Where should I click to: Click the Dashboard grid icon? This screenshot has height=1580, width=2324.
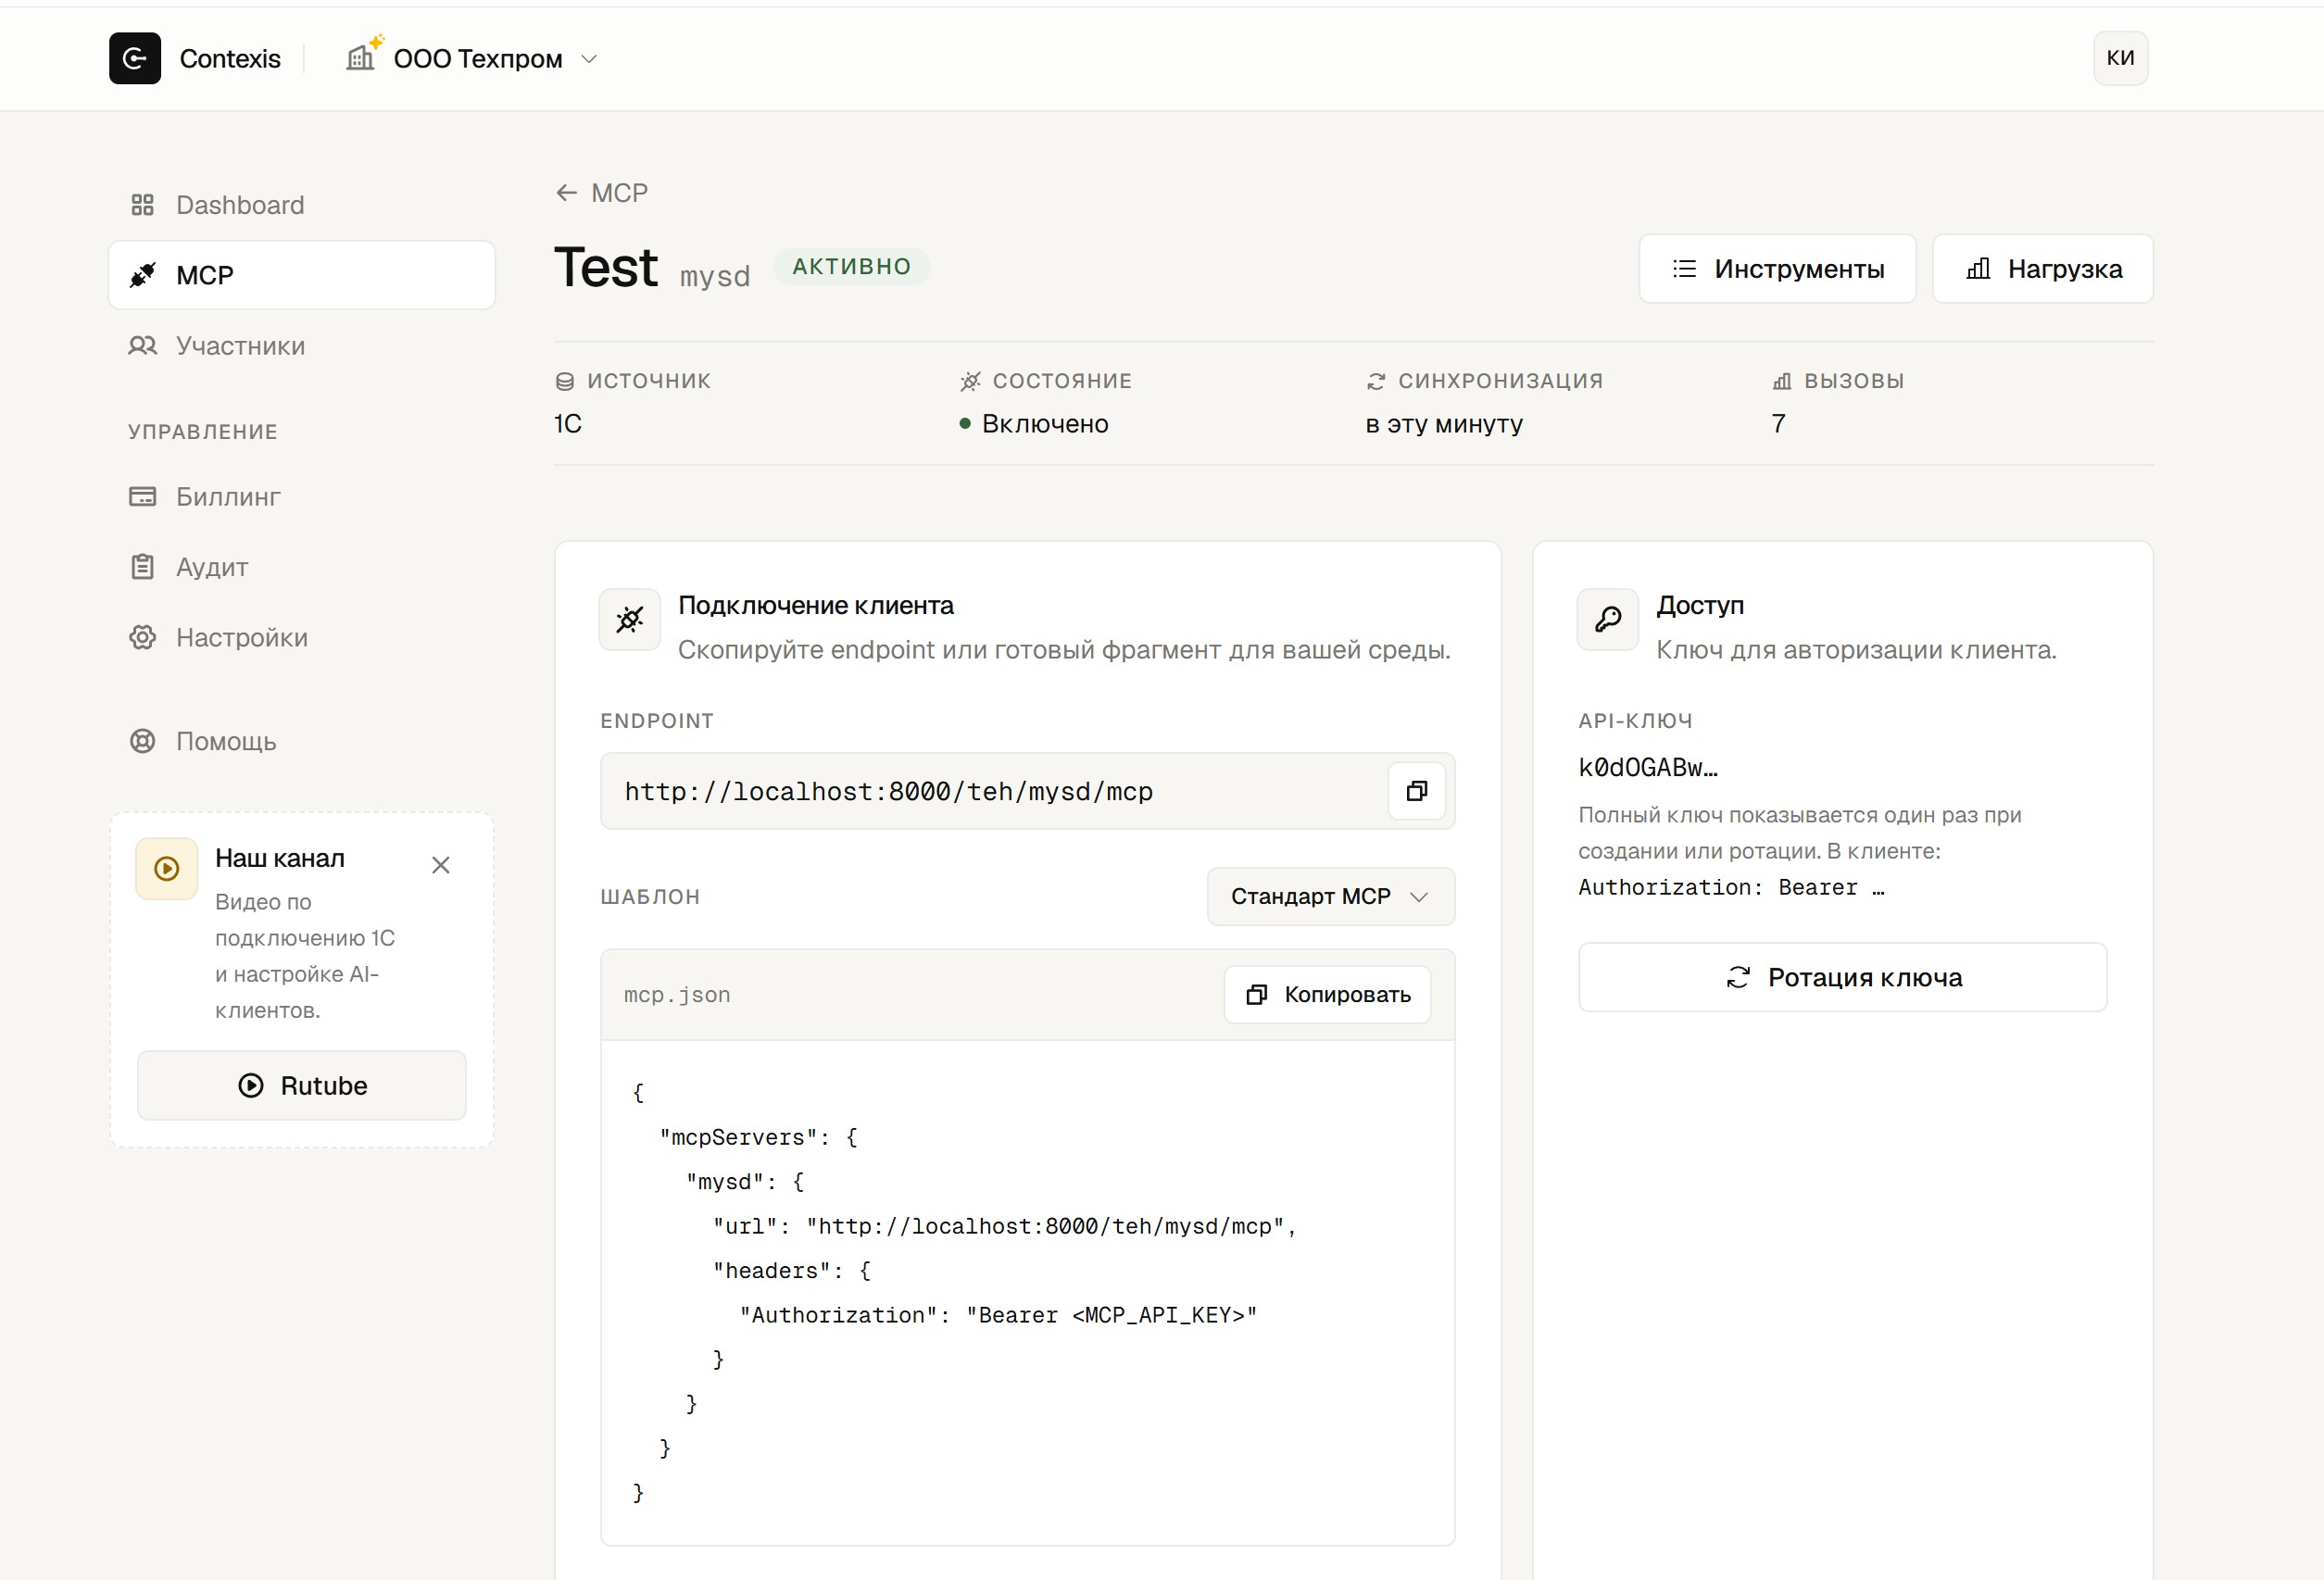(143, 205)
